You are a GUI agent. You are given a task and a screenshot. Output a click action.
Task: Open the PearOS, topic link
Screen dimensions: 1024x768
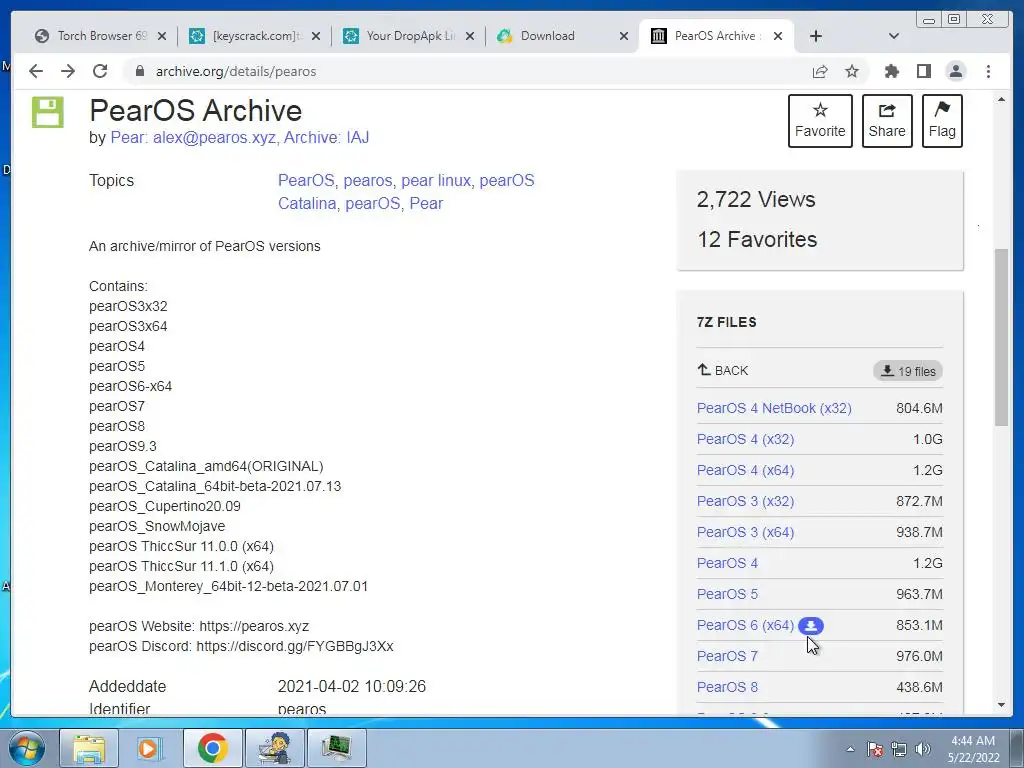[x=308, y=180]
